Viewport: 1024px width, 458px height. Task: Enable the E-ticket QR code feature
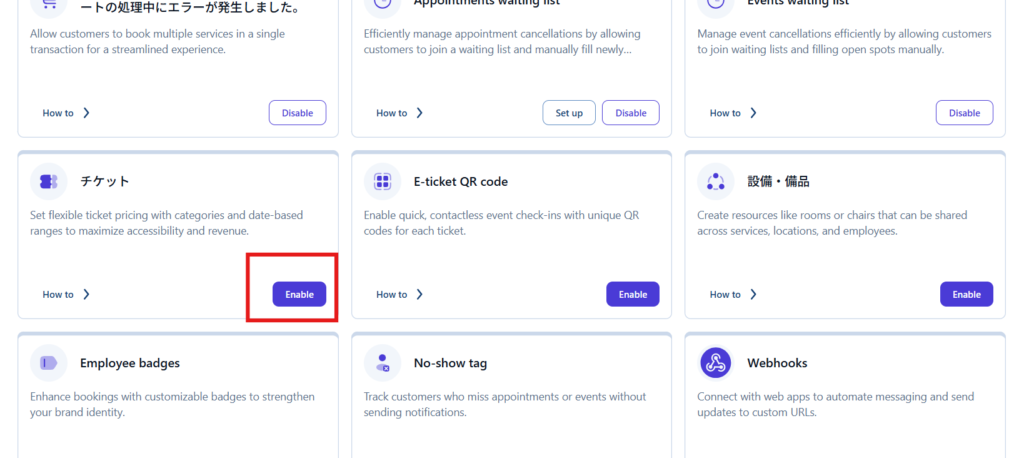[633, 294]
